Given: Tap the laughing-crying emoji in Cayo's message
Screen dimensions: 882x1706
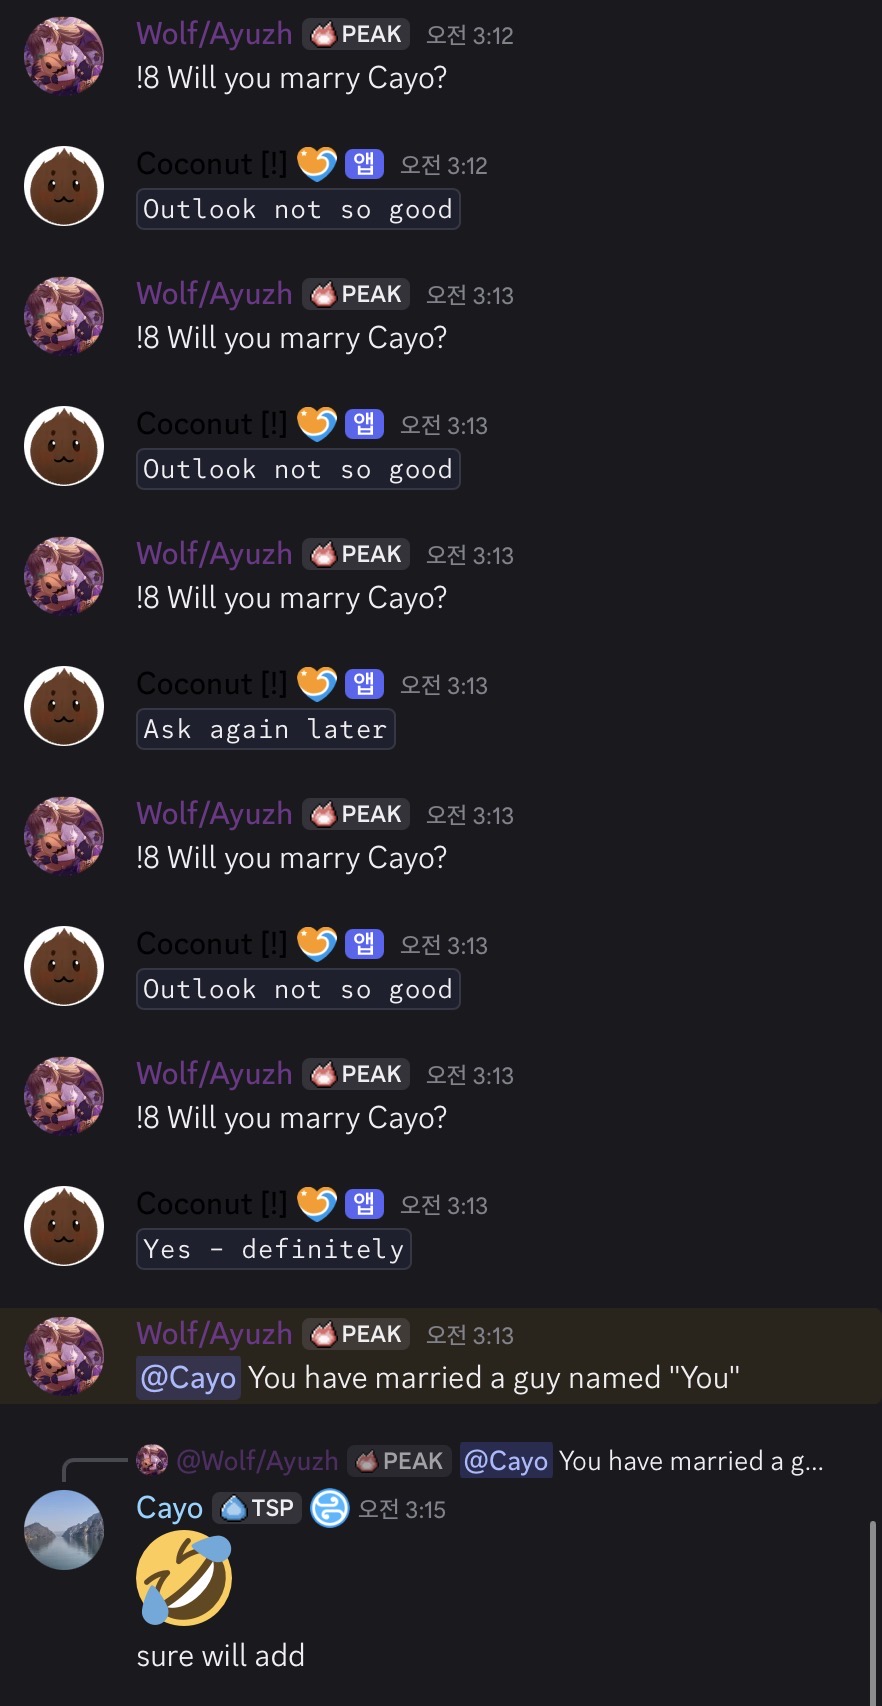Looking at the screenshot, I should point(184,1580).
